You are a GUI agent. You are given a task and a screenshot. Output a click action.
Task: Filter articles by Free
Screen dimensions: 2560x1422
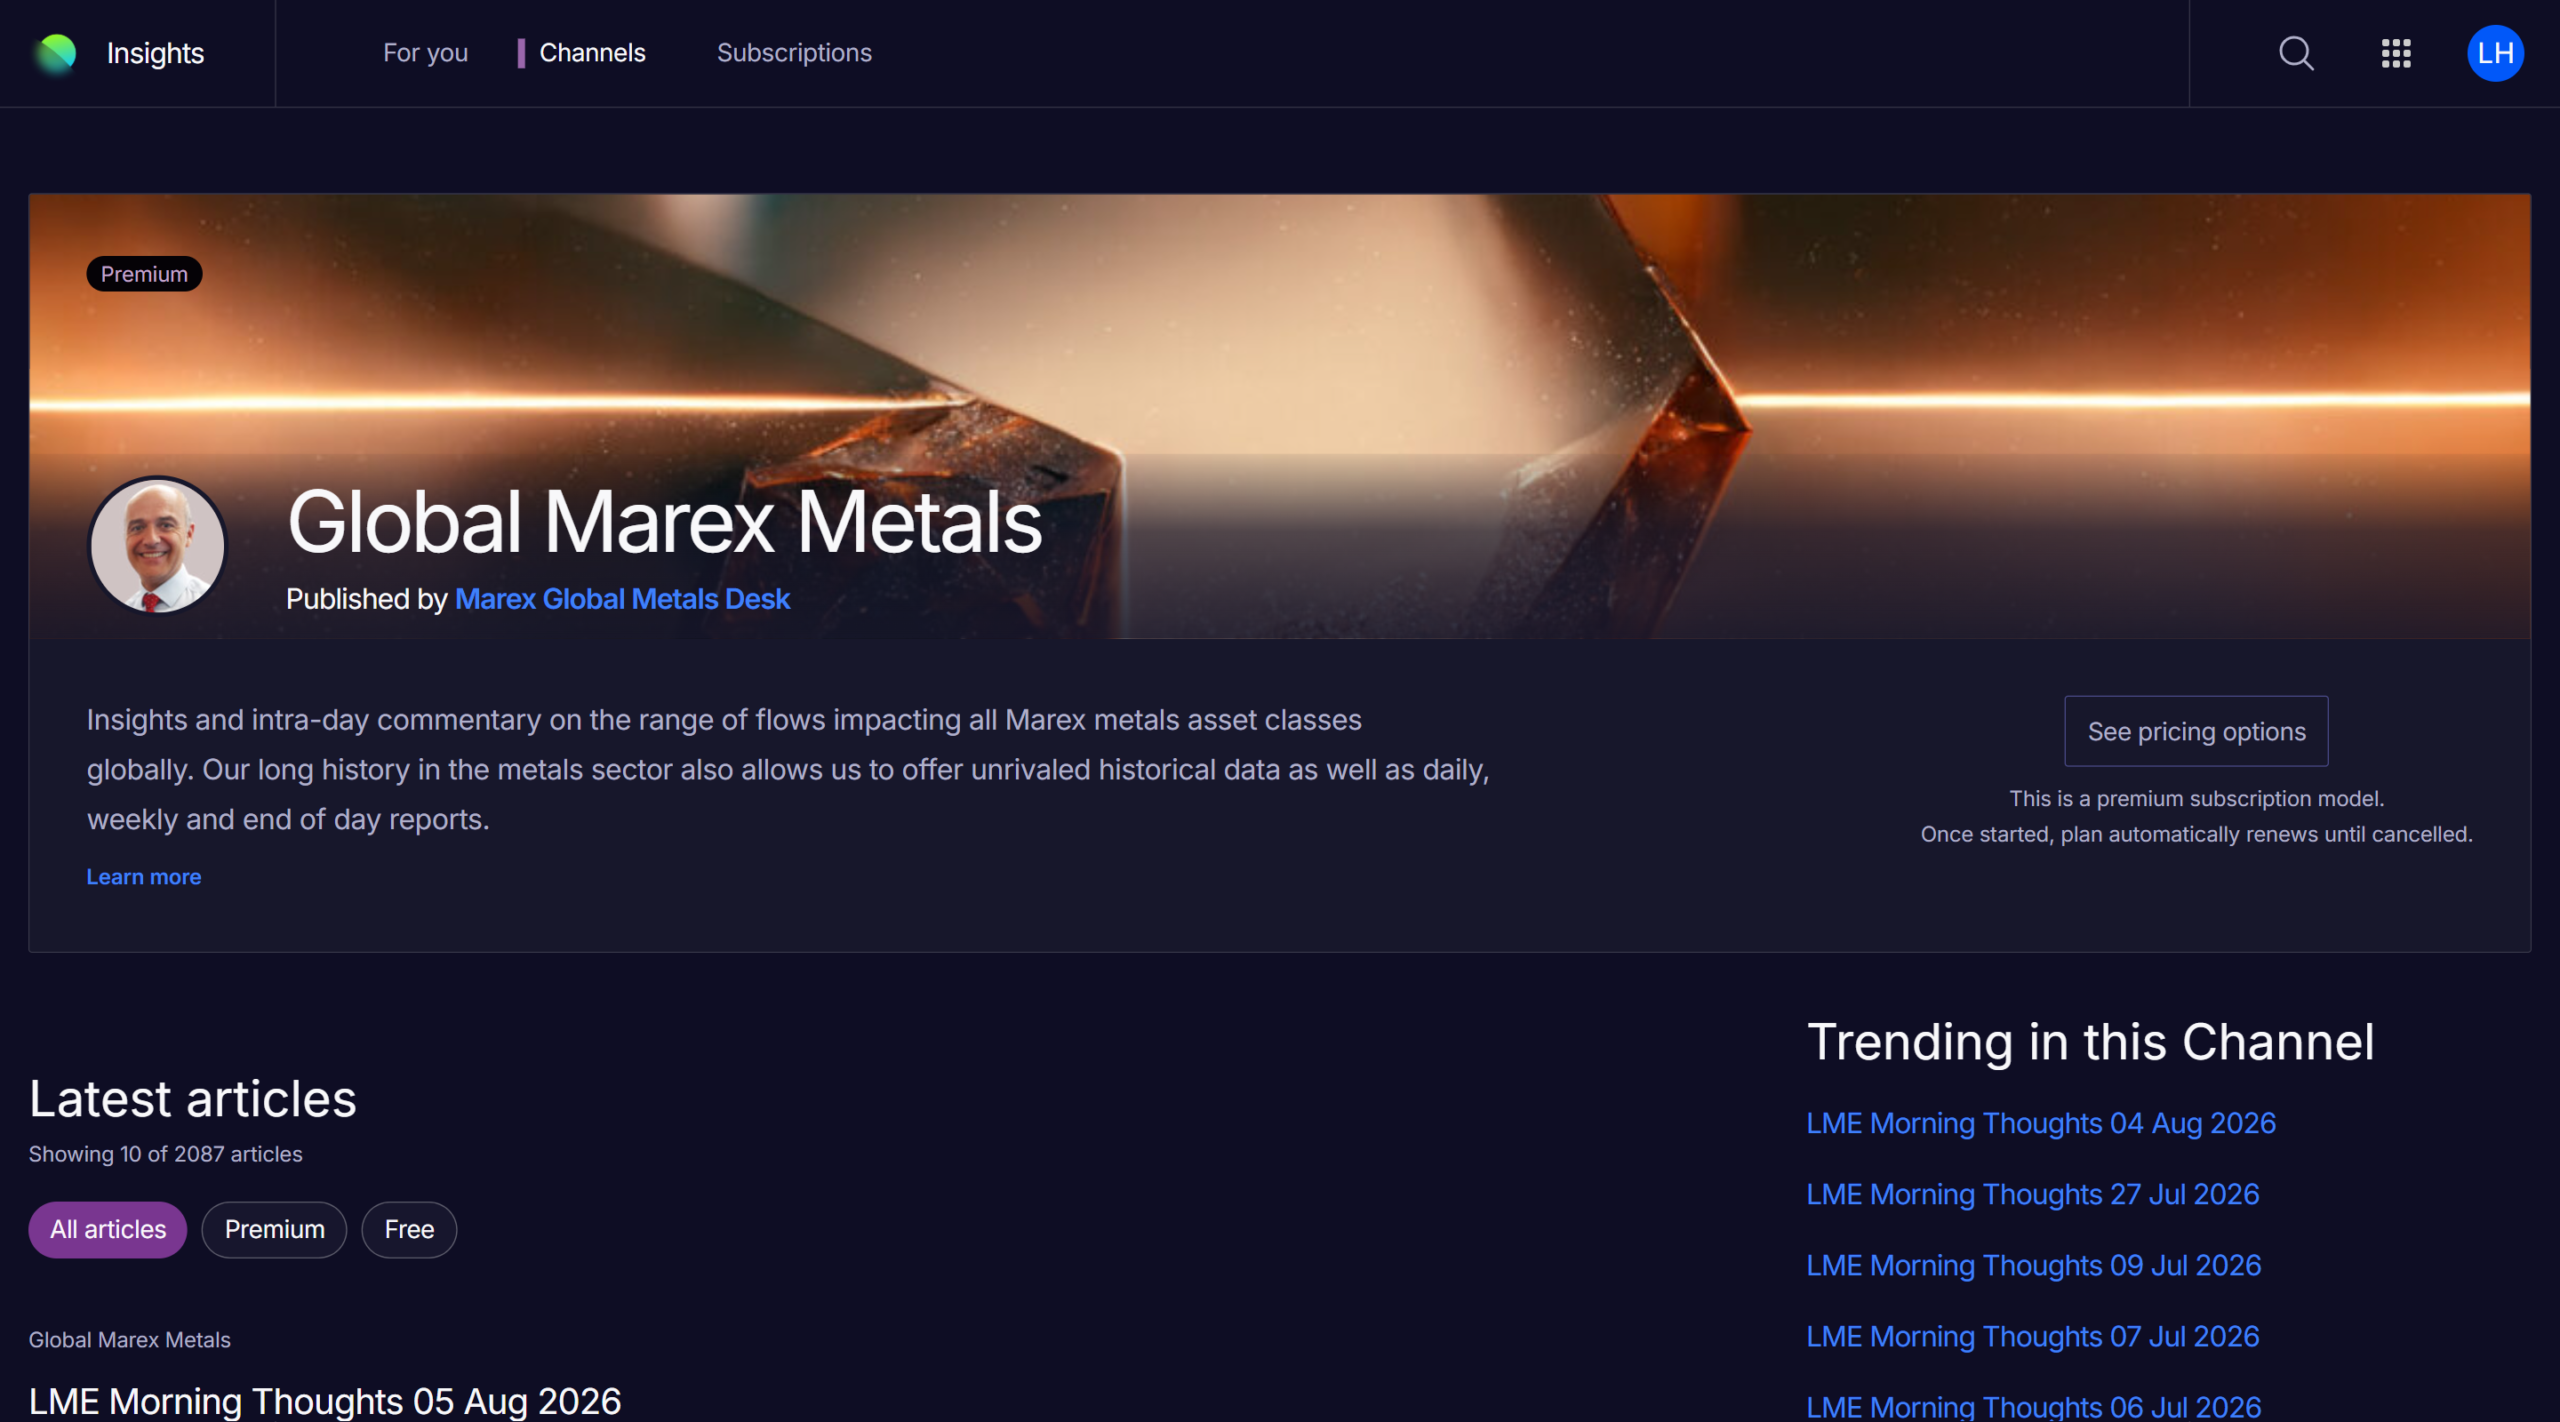tap(409, 1229)
